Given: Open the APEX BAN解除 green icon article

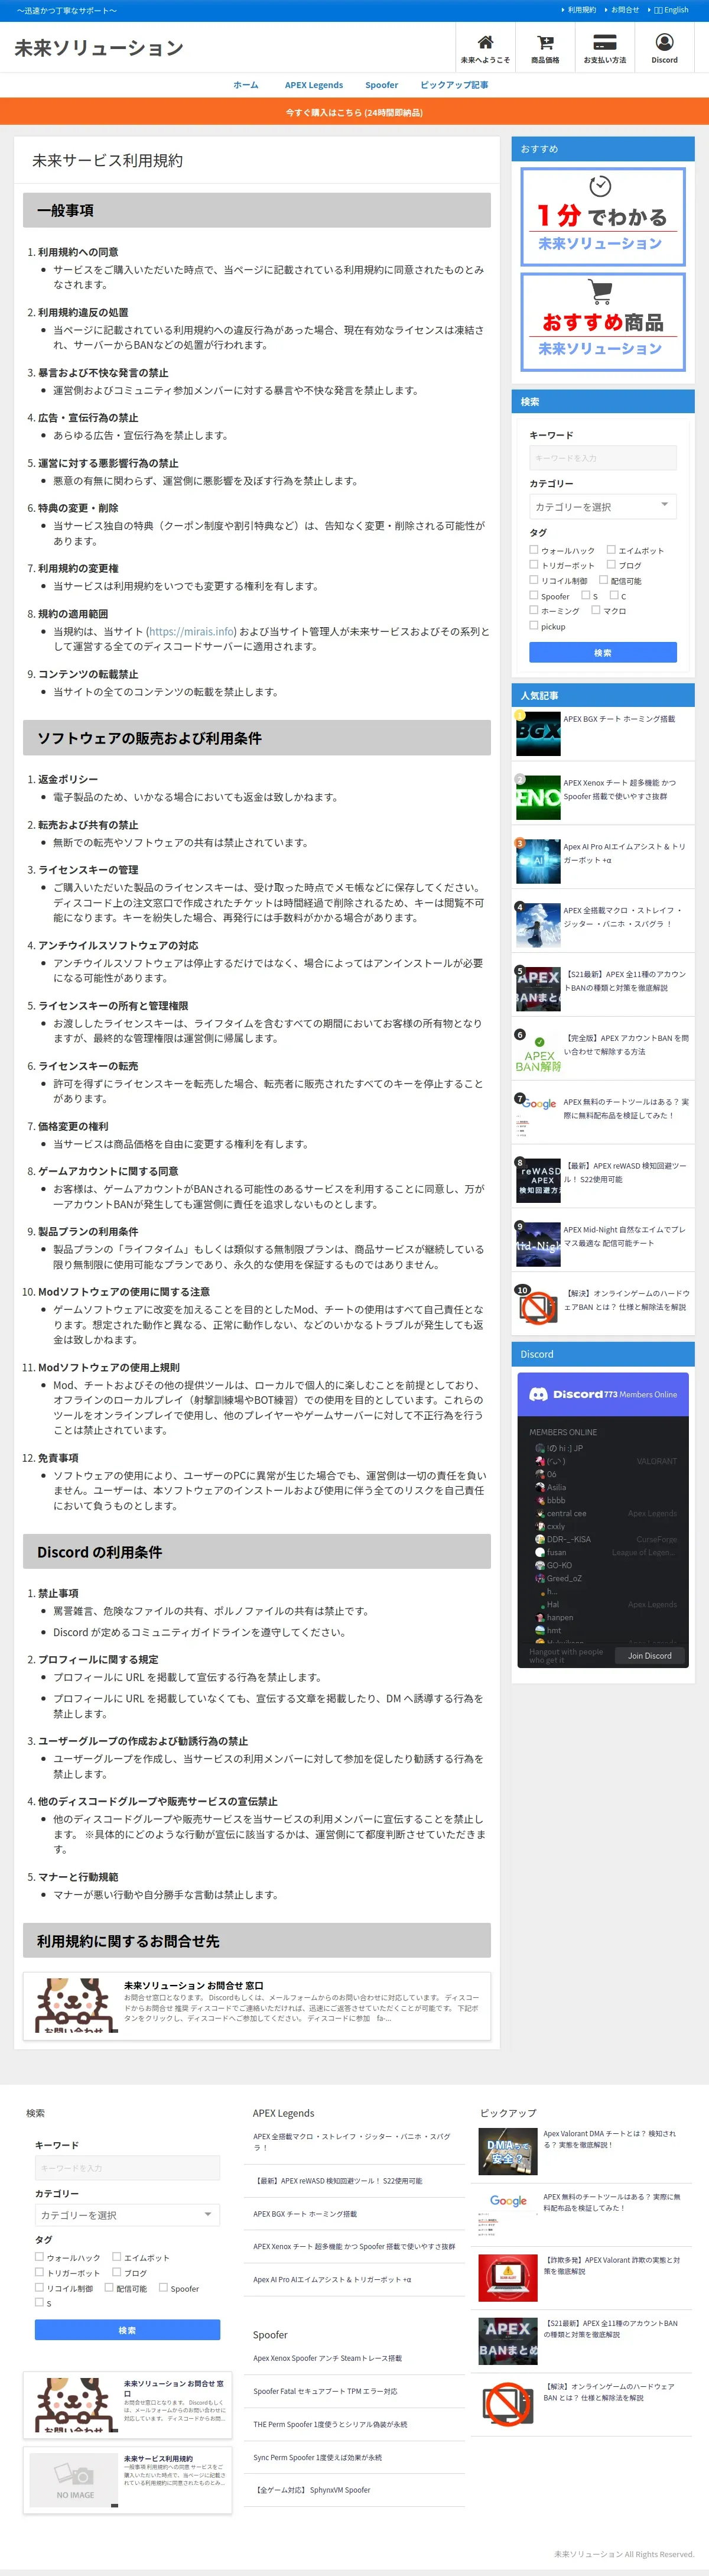Looking at the screenshot, I should 538,1053.
